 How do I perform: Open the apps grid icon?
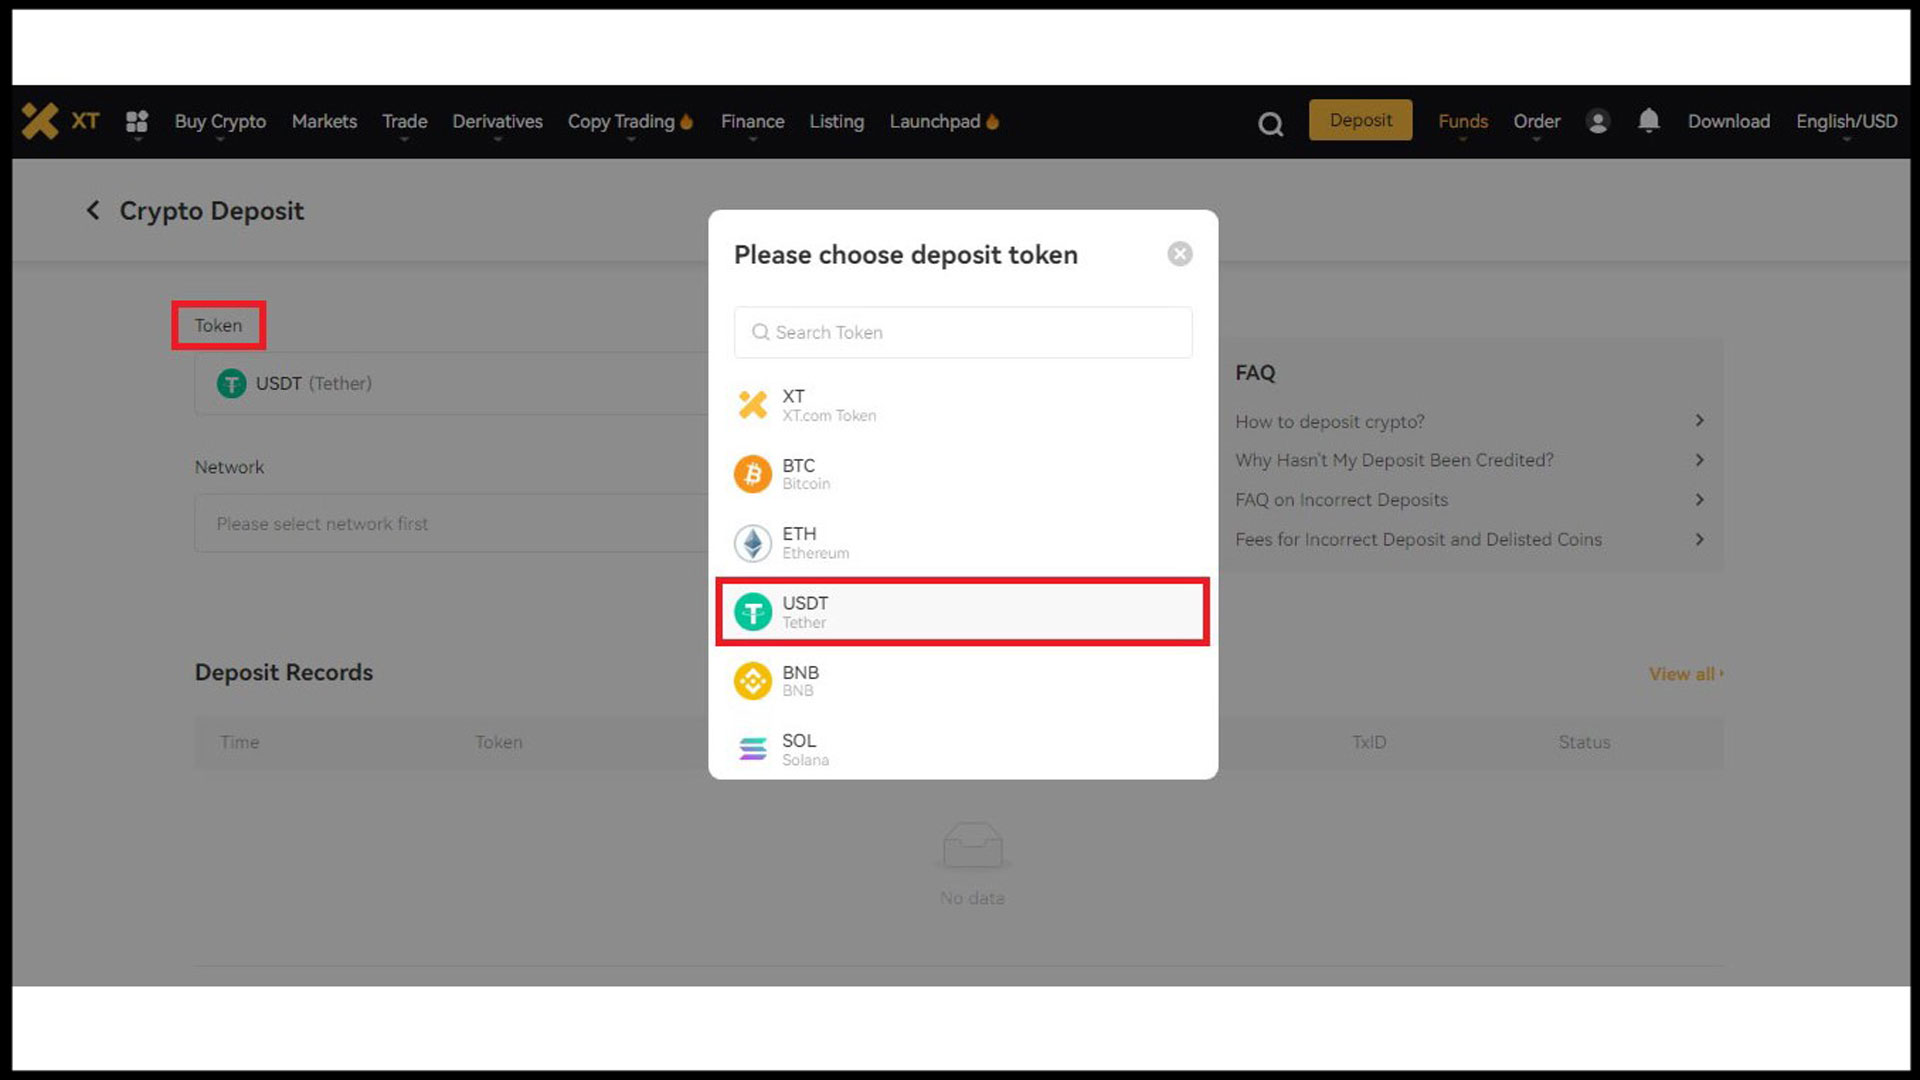[x=137, y=121]
